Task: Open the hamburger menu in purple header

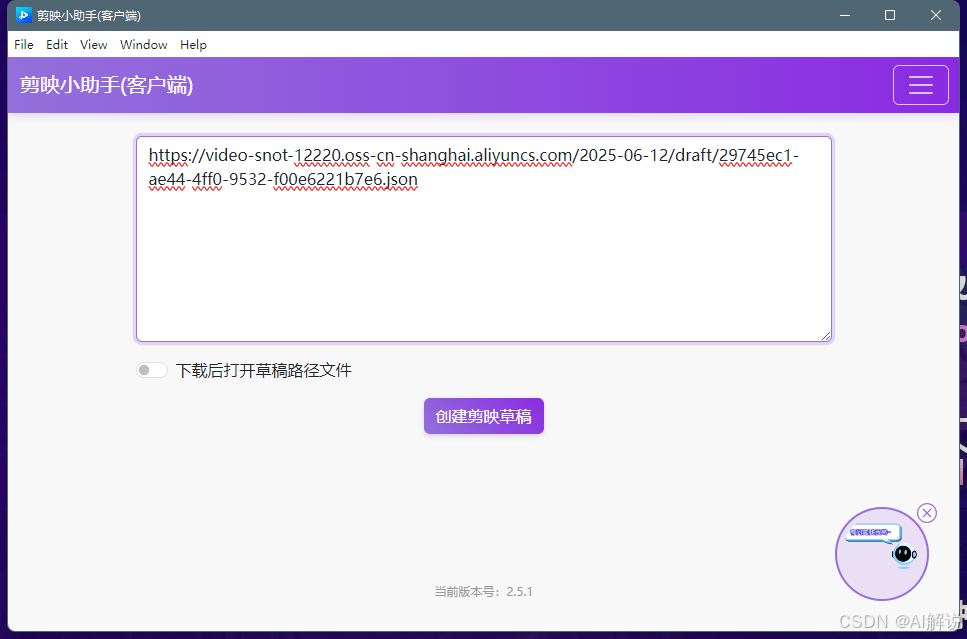Action: (x=920, y=85)
